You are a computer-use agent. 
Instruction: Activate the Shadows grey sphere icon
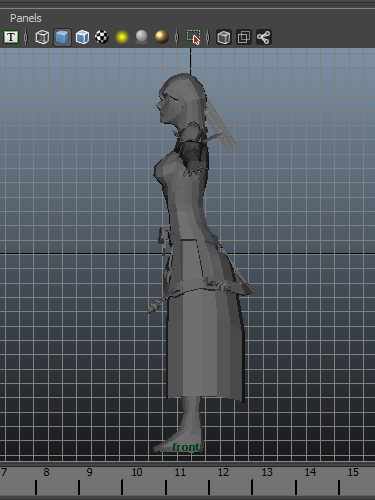[142, 37]
